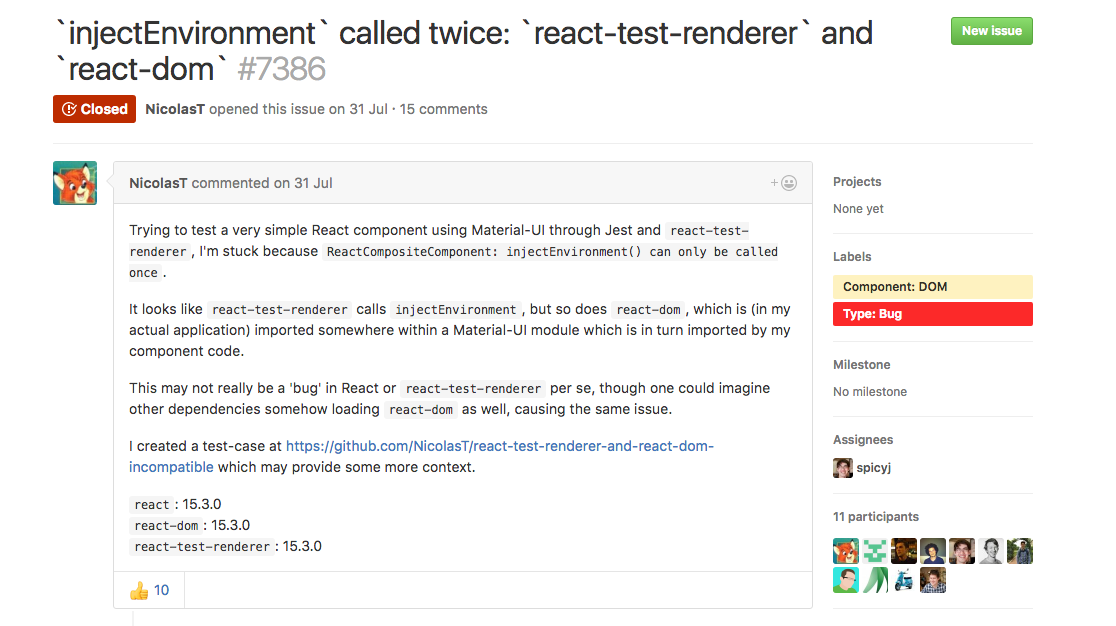The height and width of the screenshot is (626, 1116).
Task: Click the red Closed status badge
Action: (x=94, y=109)
